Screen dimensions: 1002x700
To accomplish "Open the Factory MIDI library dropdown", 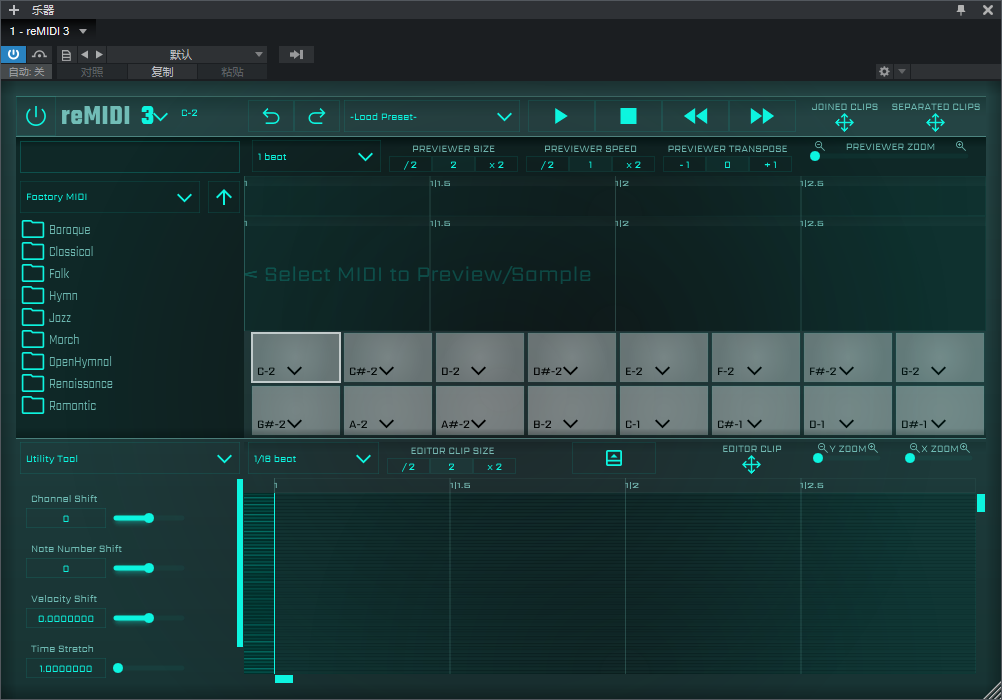I will point(110,197).
